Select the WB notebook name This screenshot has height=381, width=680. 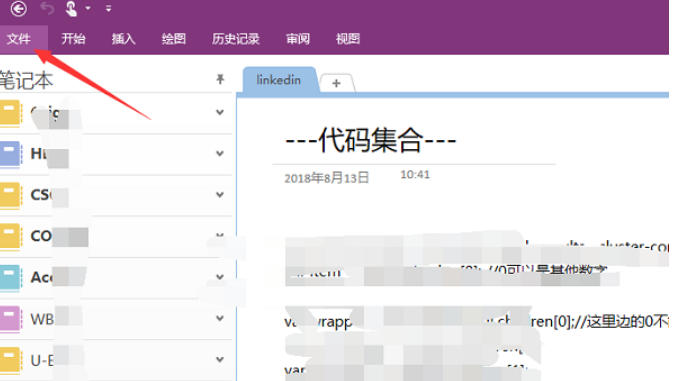42,319
